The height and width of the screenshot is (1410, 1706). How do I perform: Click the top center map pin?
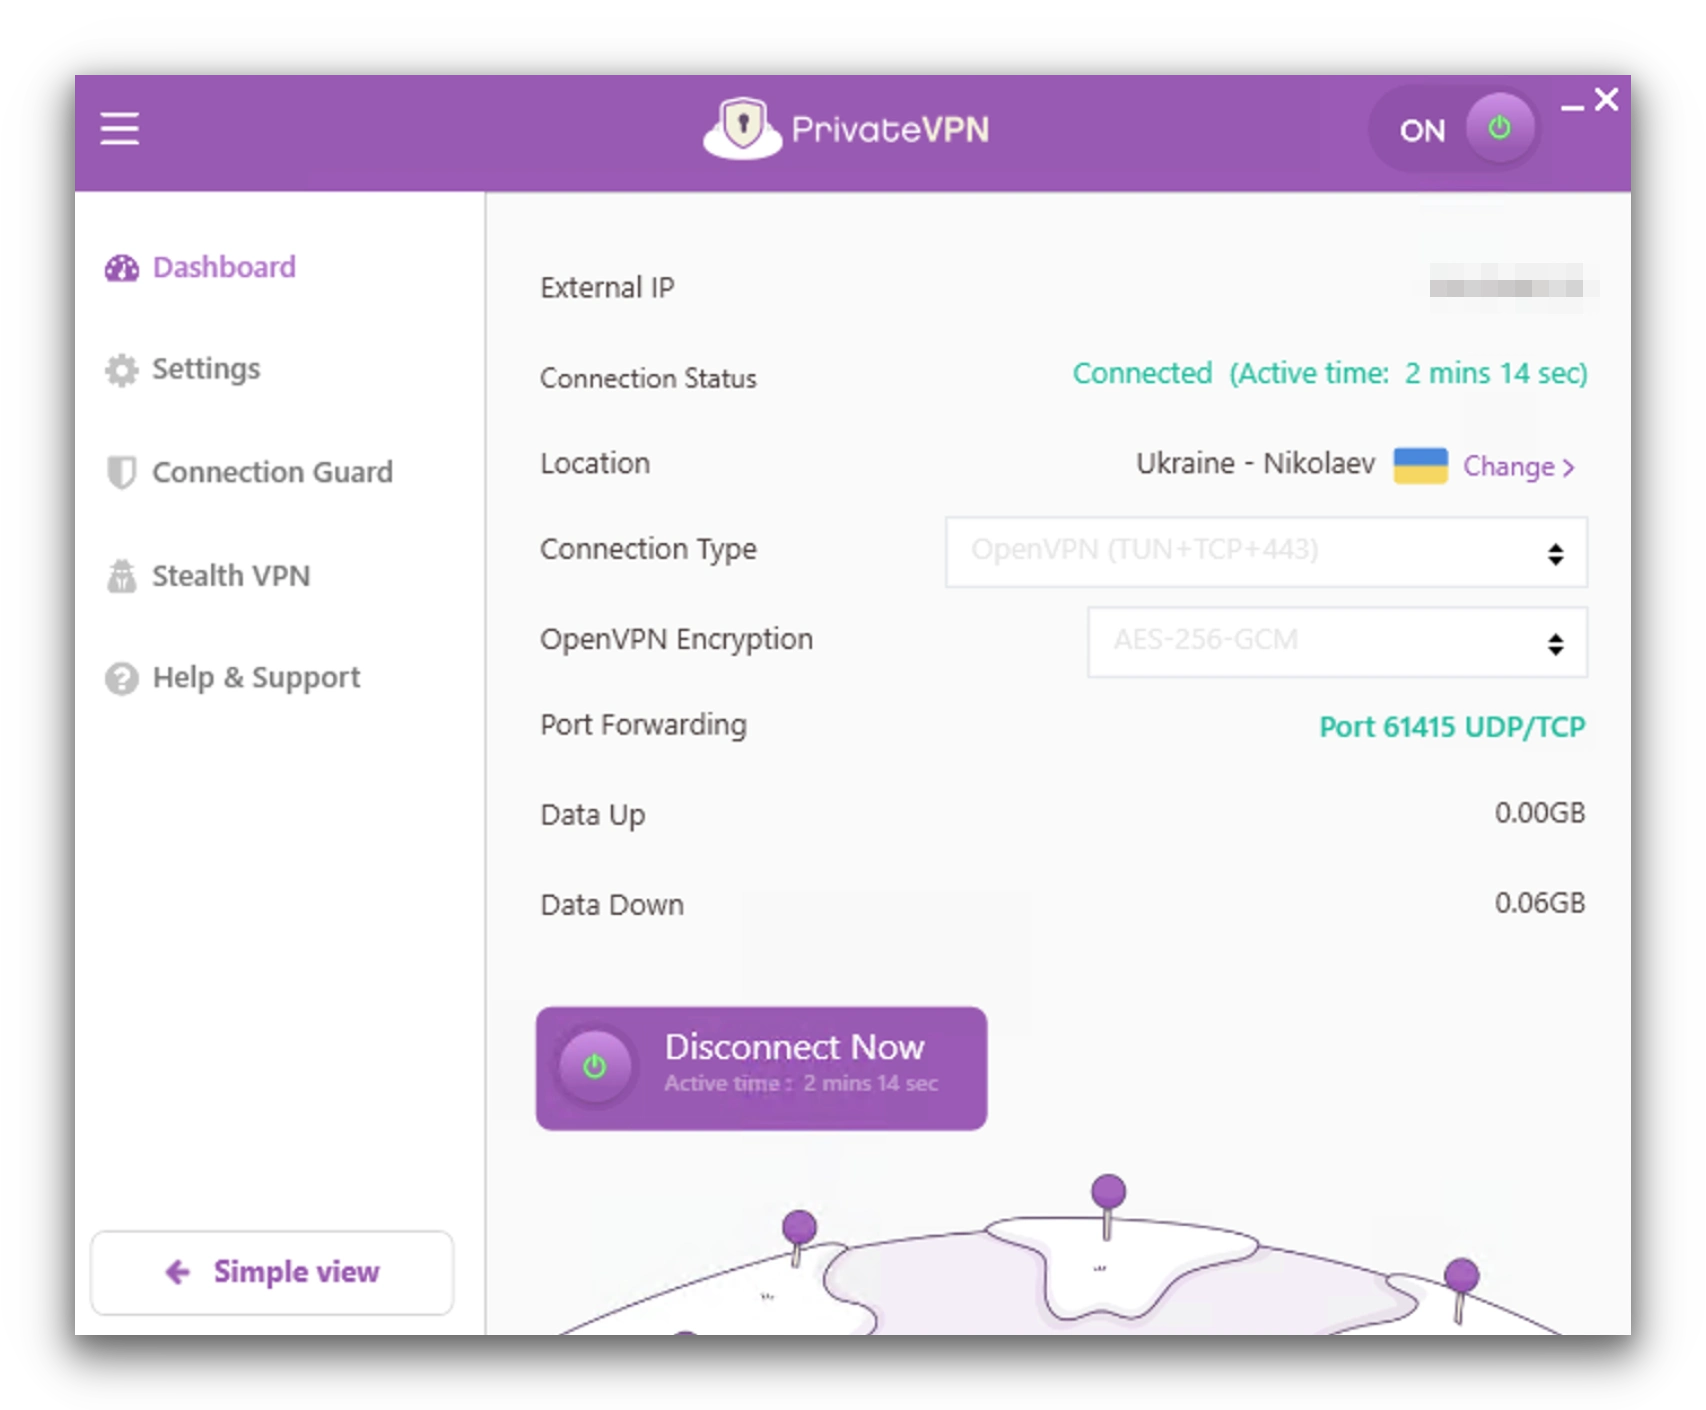[x=1108, y=1205]
